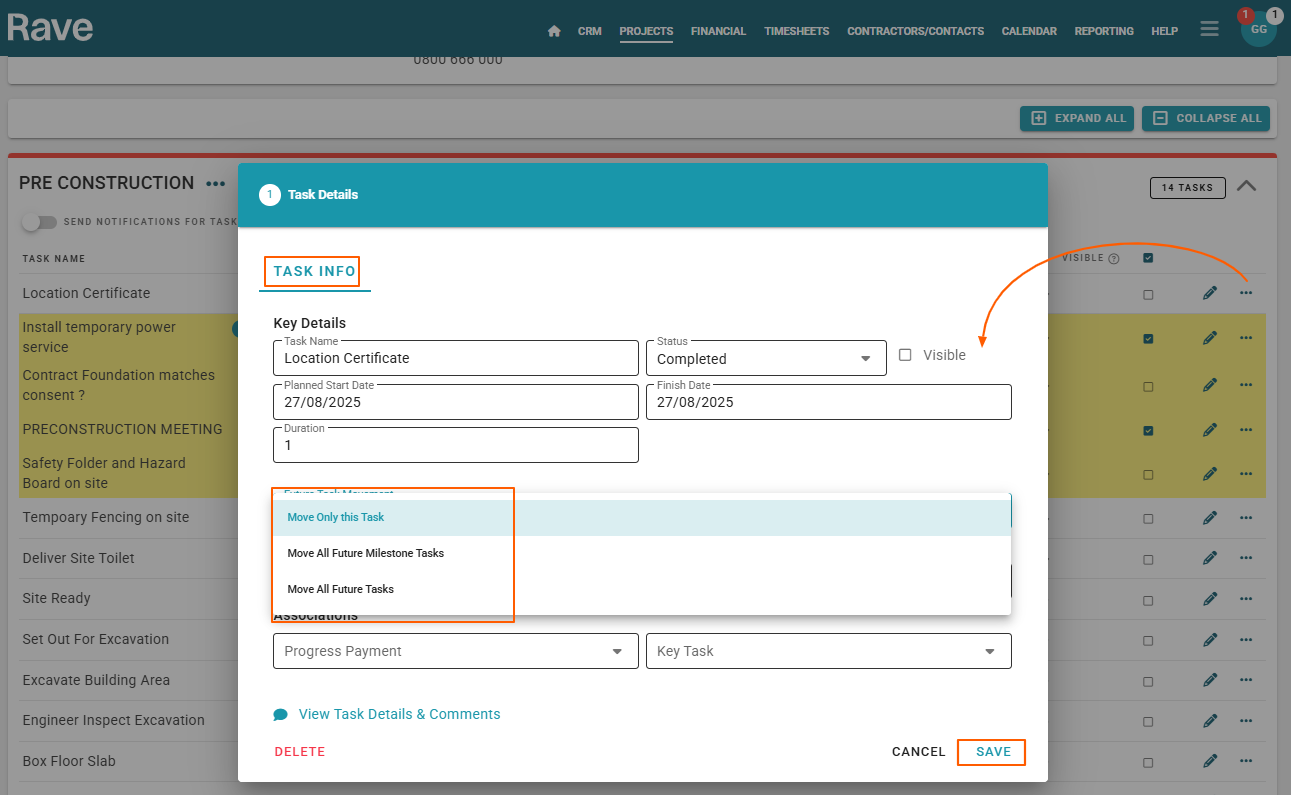1291x795 pixels.
Task: Open more options for Contract Foundation row
Action: pos(1245,385)
